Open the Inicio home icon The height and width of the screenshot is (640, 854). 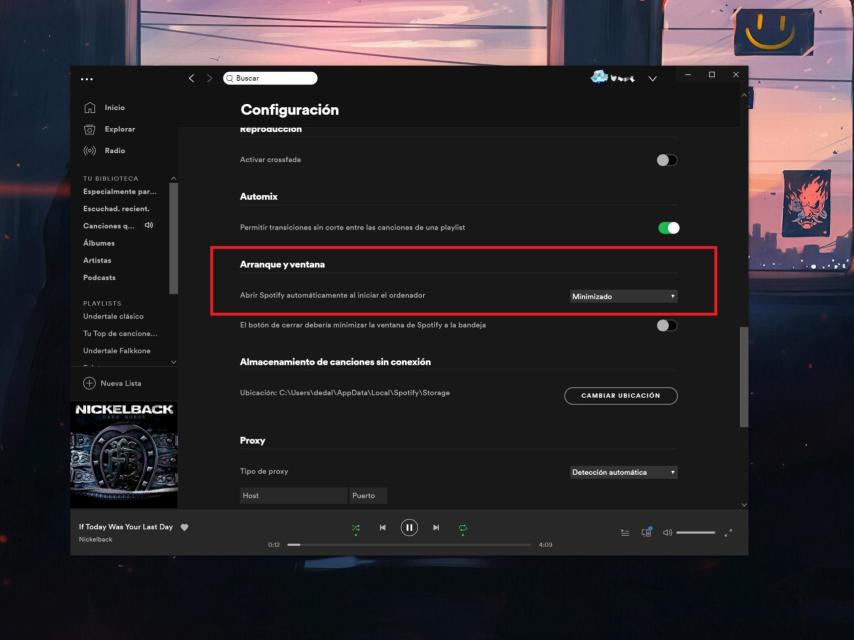tap(90, 108)
